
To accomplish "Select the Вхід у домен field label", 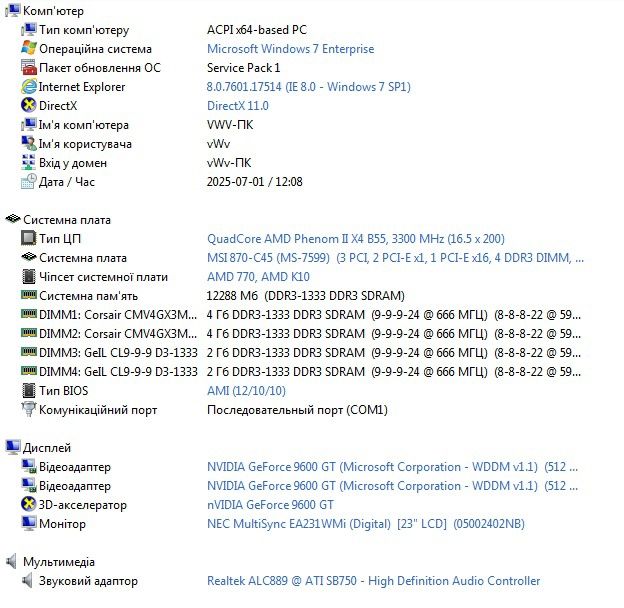I will tap(73, 163).
